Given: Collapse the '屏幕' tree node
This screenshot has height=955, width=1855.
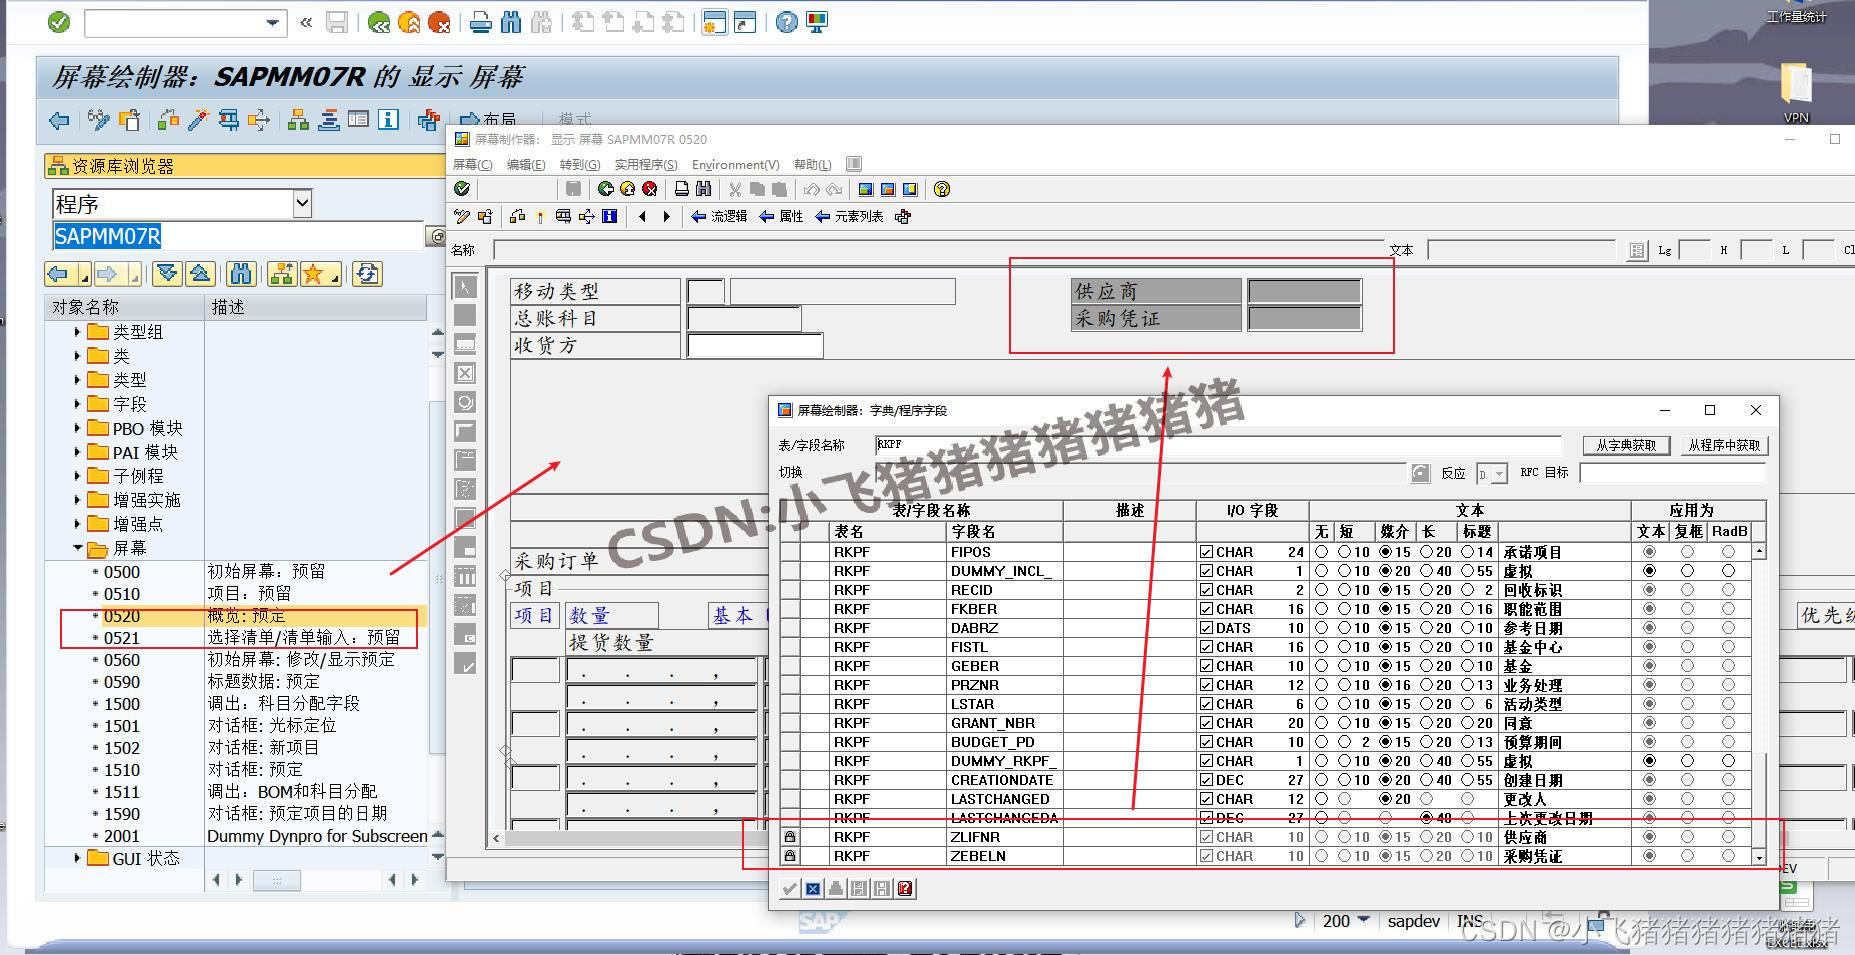Looking at the screenshot, I should point(77,548).
